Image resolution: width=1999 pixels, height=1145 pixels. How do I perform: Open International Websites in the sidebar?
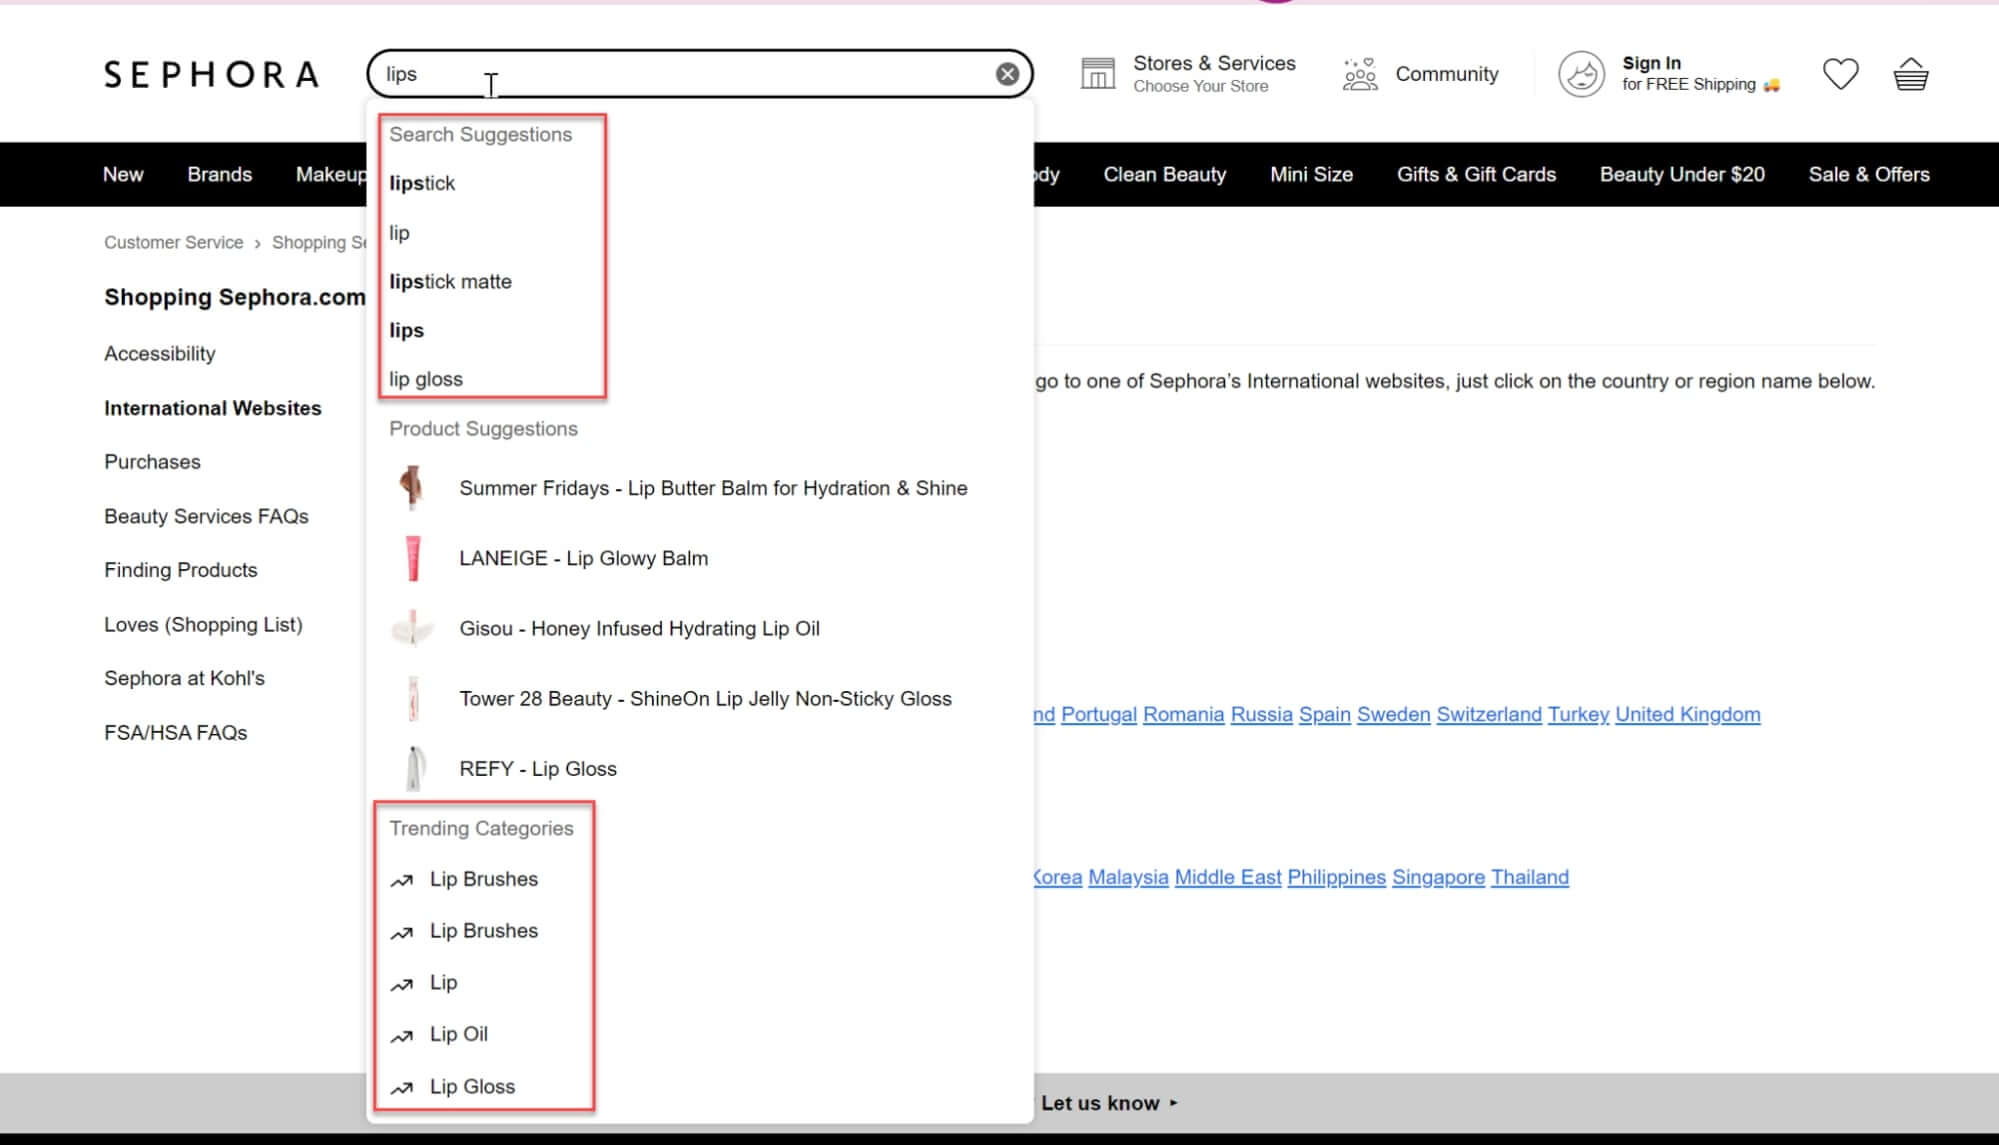click(x=212, y=408)
